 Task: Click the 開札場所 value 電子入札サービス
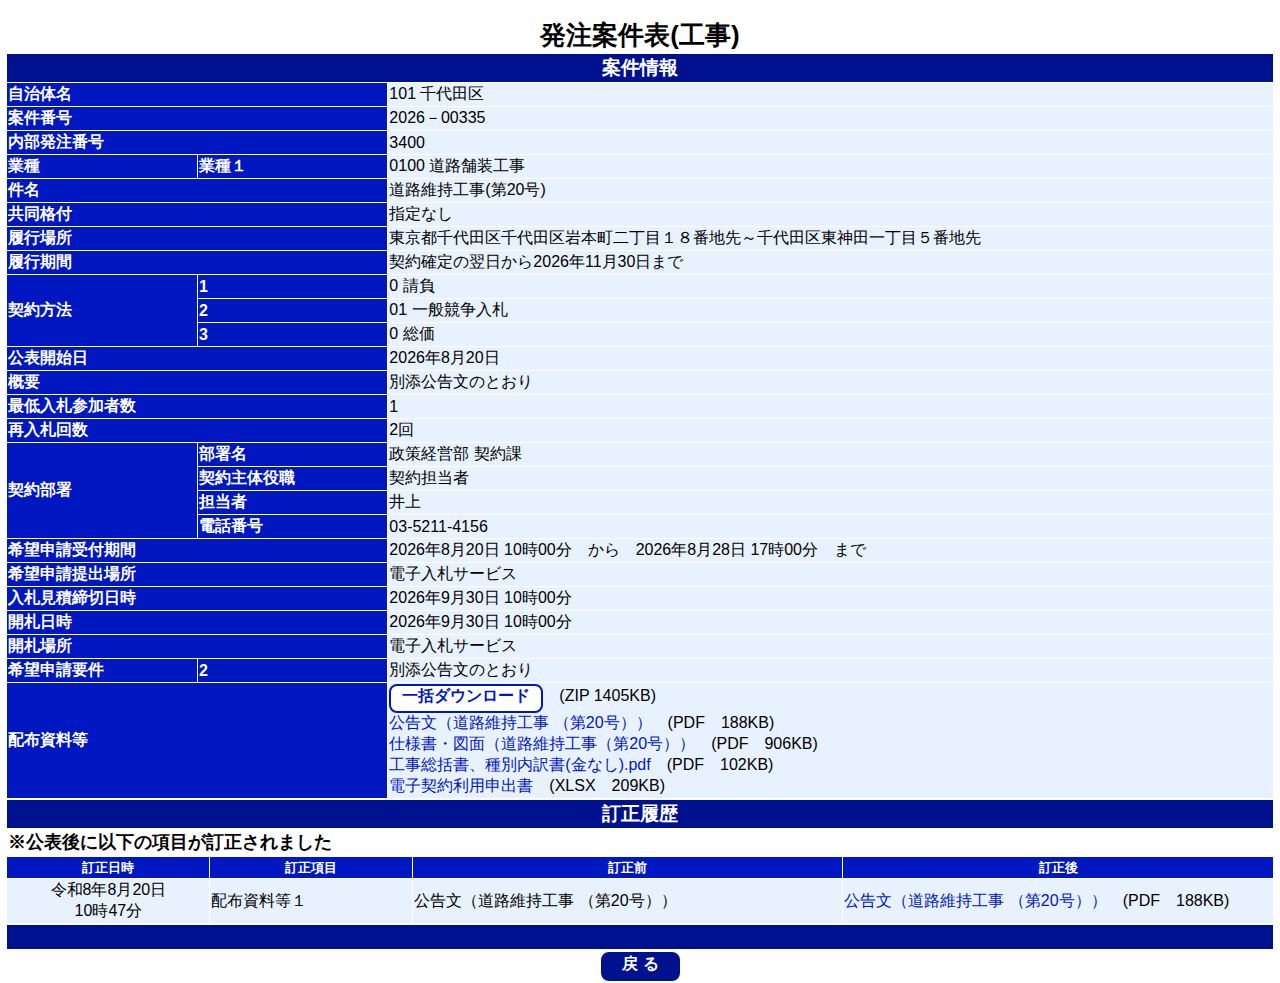click(453, 646)
